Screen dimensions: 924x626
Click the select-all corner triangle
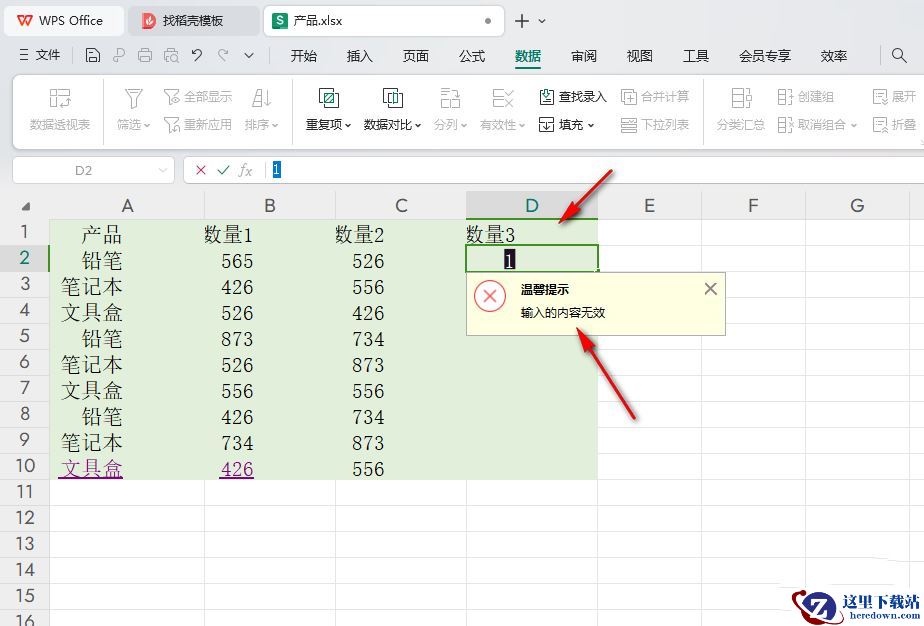tap(25, 206)
